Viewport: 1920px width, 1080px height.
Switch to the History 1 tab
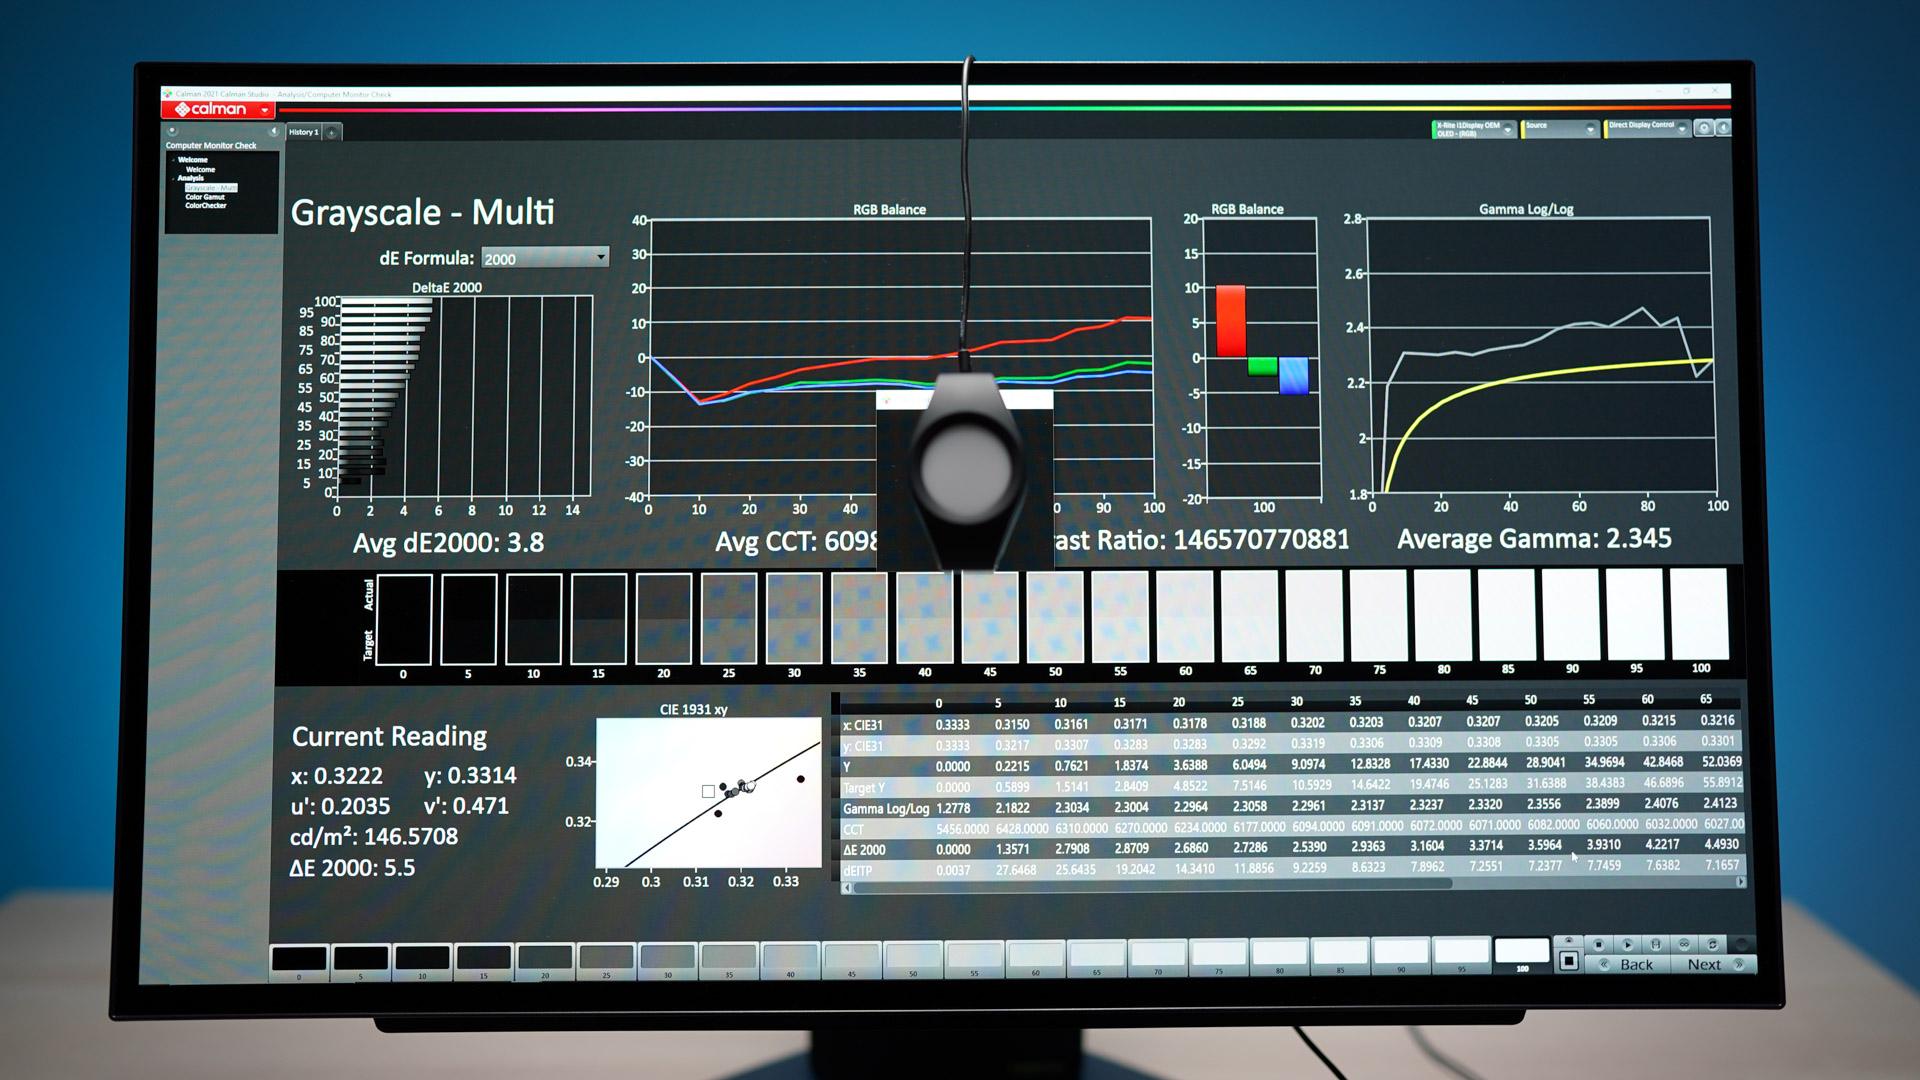[303, 132]
